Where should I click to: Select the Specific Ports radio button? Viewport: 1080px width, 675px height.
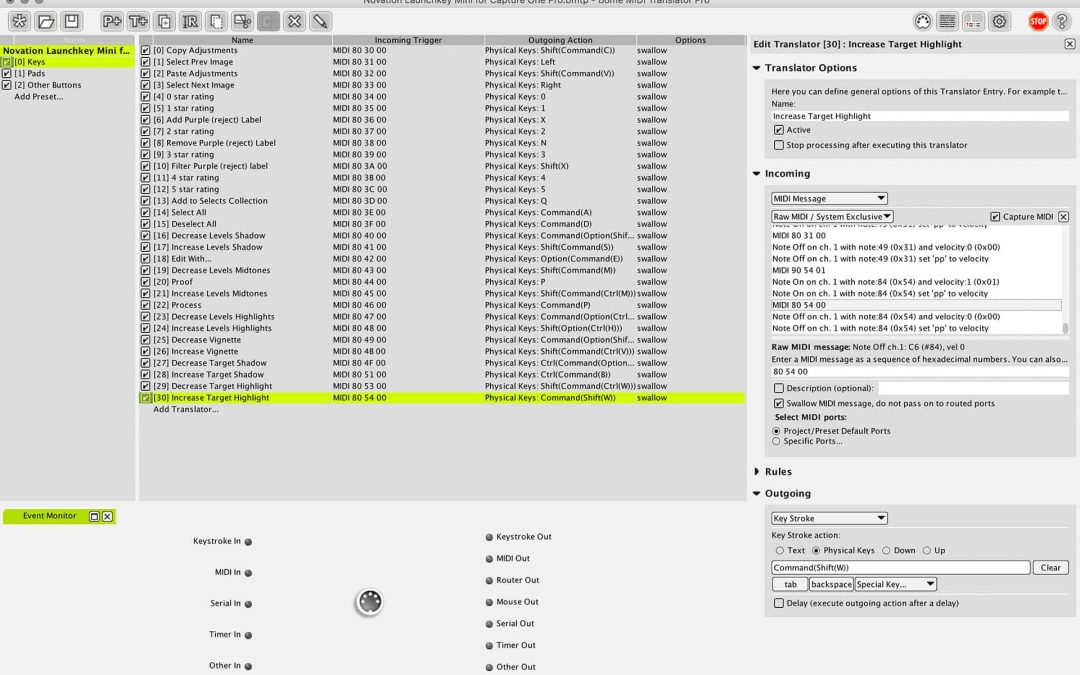(x=777, y=441)
